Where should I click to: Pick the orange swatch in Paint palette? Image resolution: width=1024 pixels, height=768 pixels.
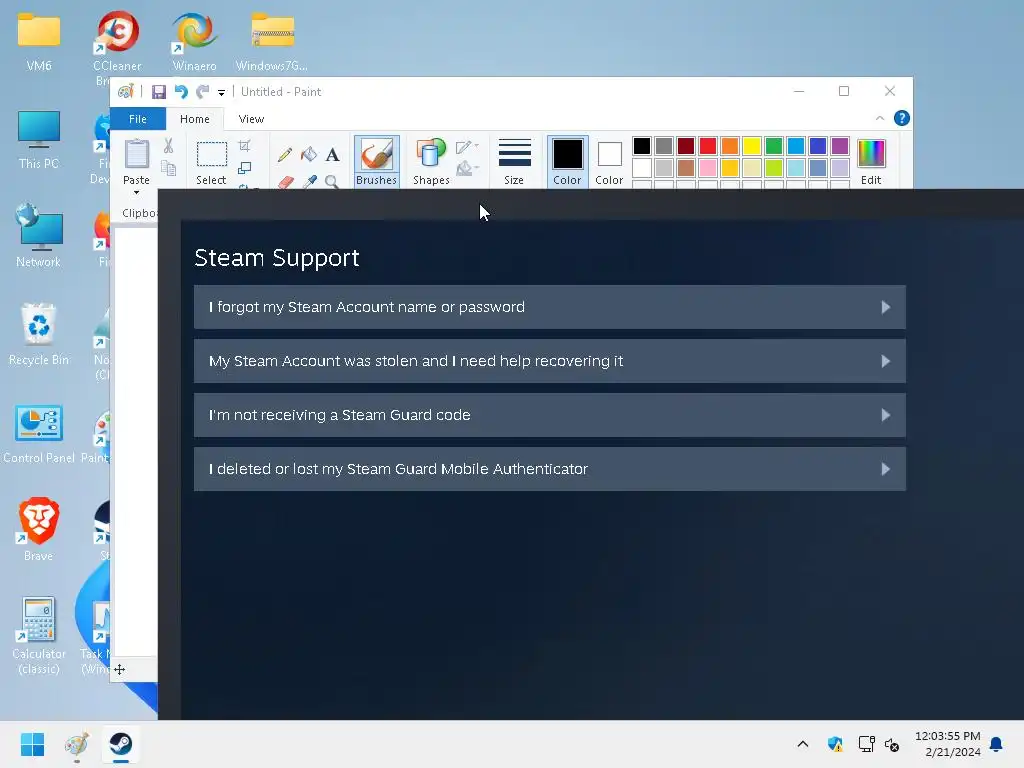pos(730,146)
